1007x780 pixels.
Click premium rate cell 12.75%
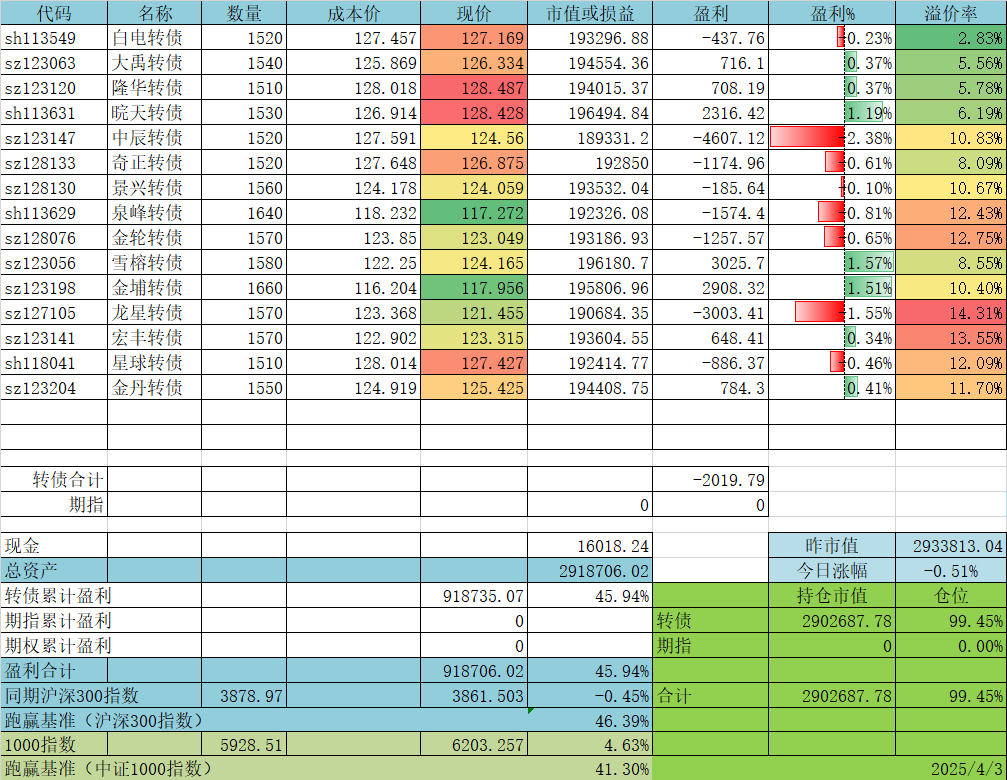pos(951,238)
